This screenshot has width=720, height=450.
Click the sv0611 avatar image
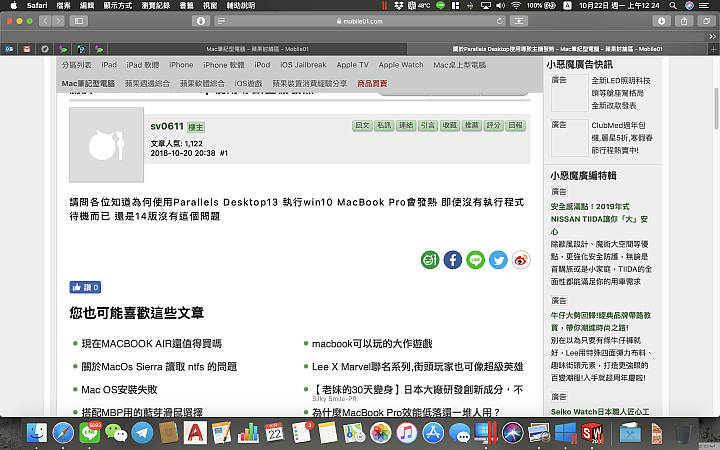click(x=107, y=145)
